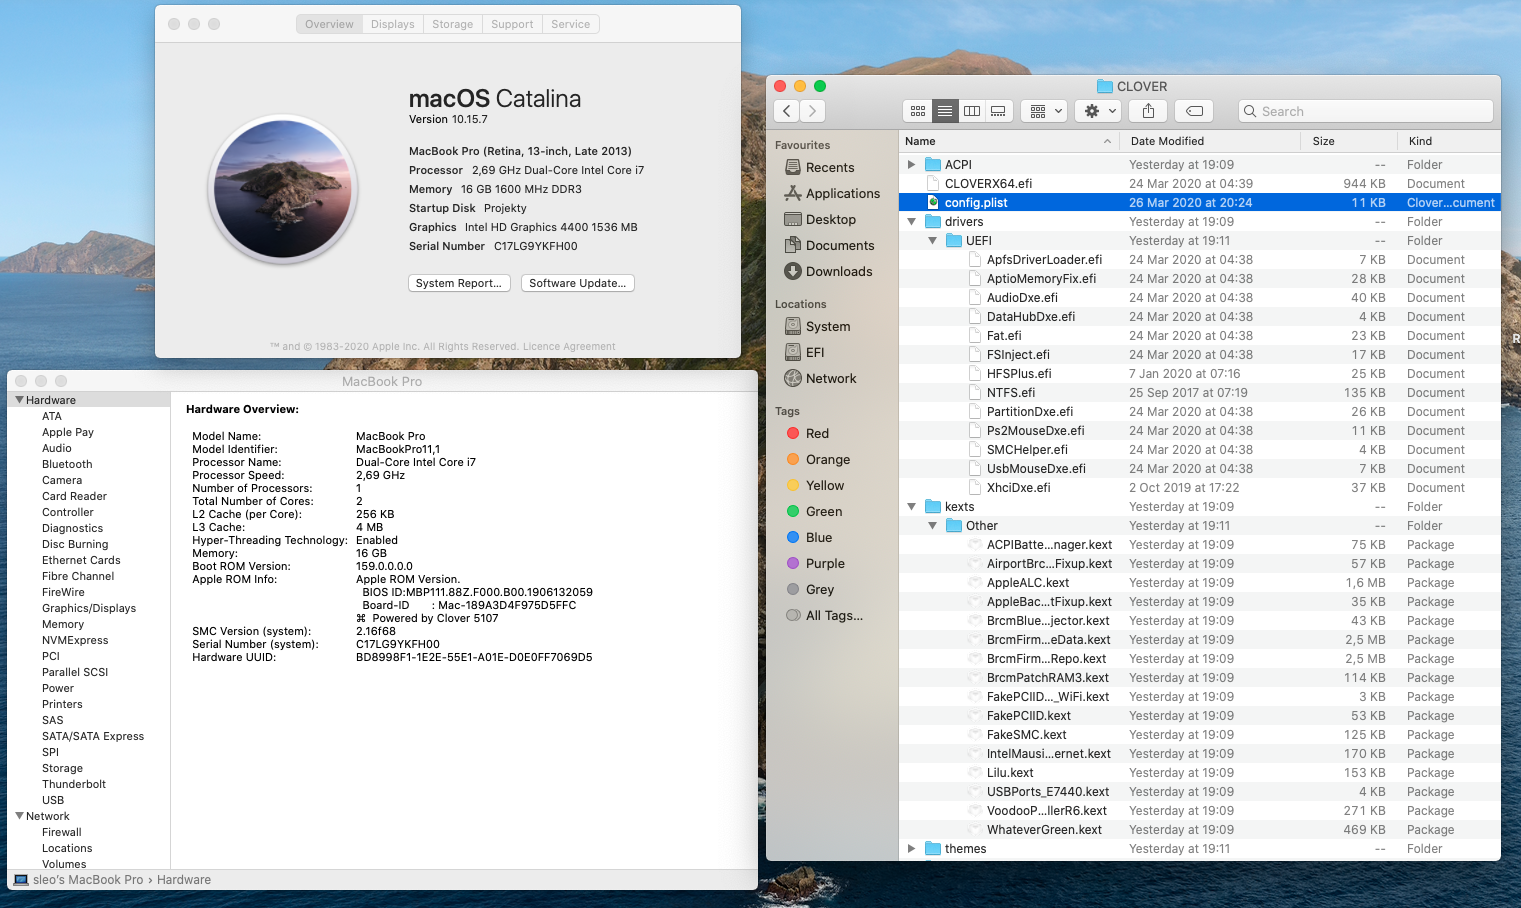Collapse the kexts folder

pyautogui.click(x=911, y=506)
